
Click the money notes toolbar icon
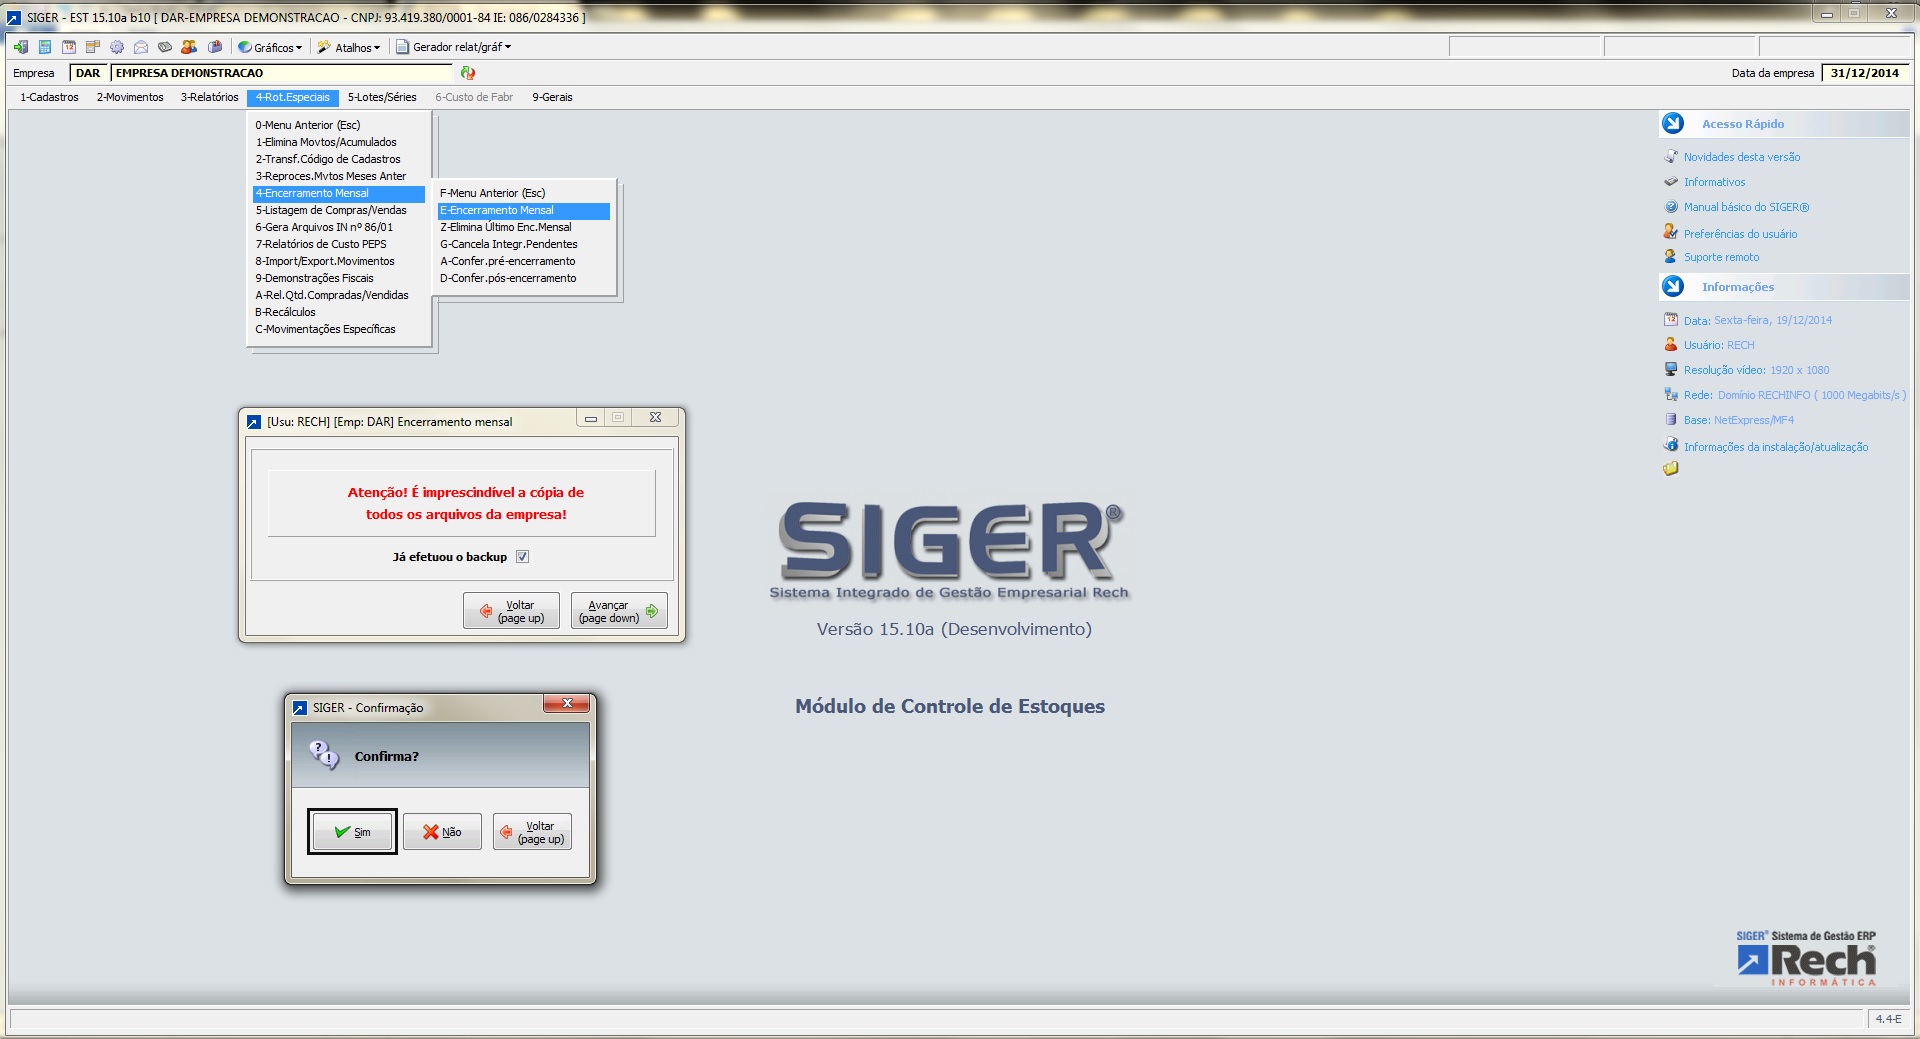tap(165, 47)
